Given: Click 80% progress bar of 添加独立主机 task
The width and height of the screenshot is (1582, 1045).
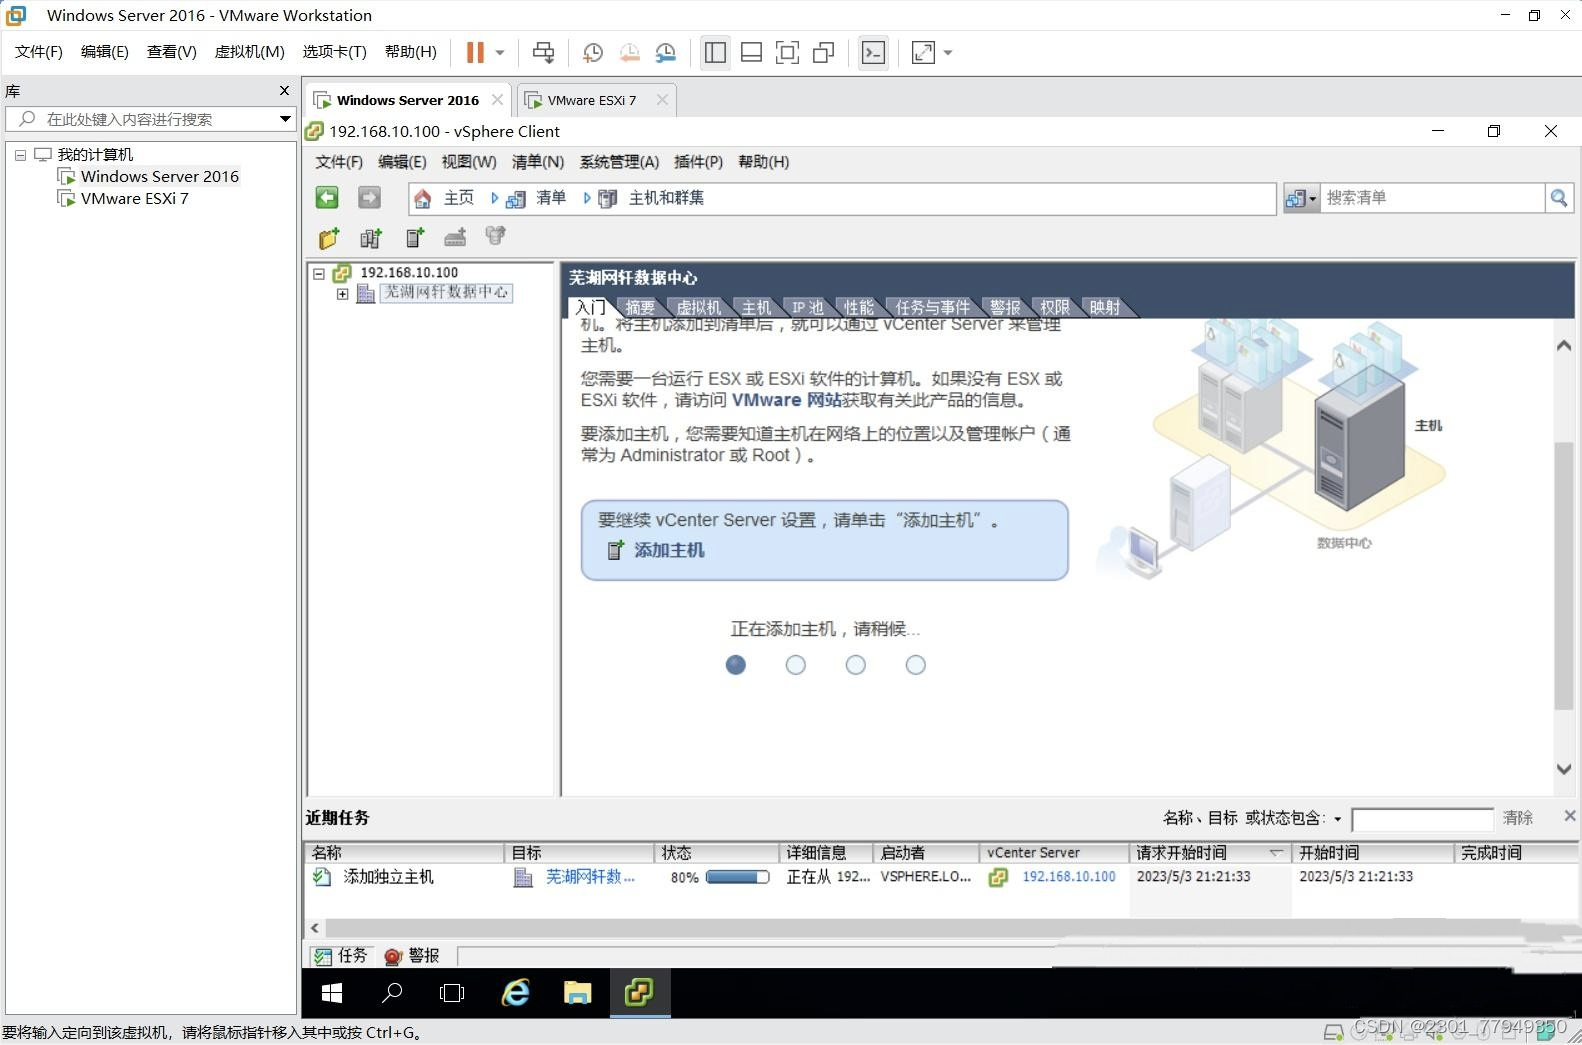Looking at the screenshot, I should pyautogui.click(x=737, y=877).
